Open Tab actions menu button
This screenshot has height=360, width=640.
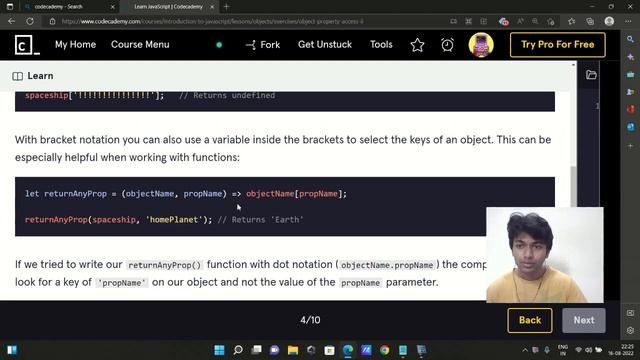[x=10, y=7]
